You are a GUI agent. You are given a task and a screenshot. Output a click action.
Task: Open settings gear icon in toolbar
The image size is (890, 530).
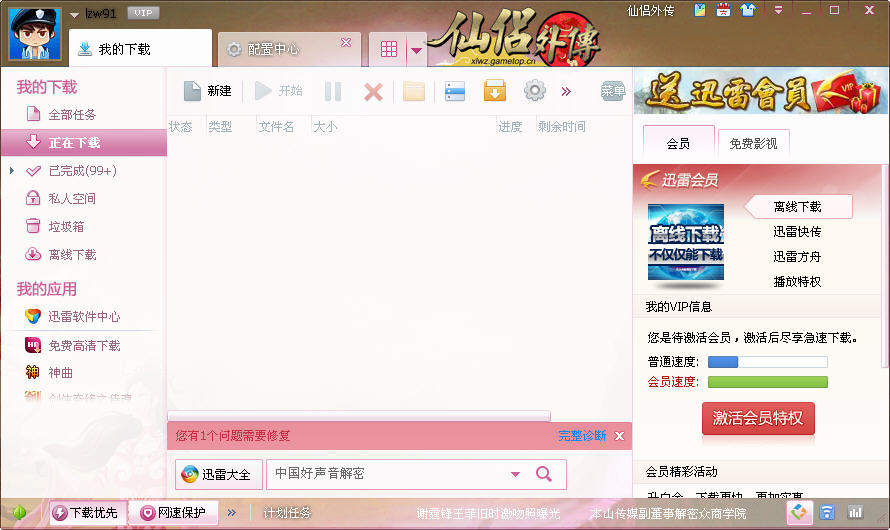(535, 90)
